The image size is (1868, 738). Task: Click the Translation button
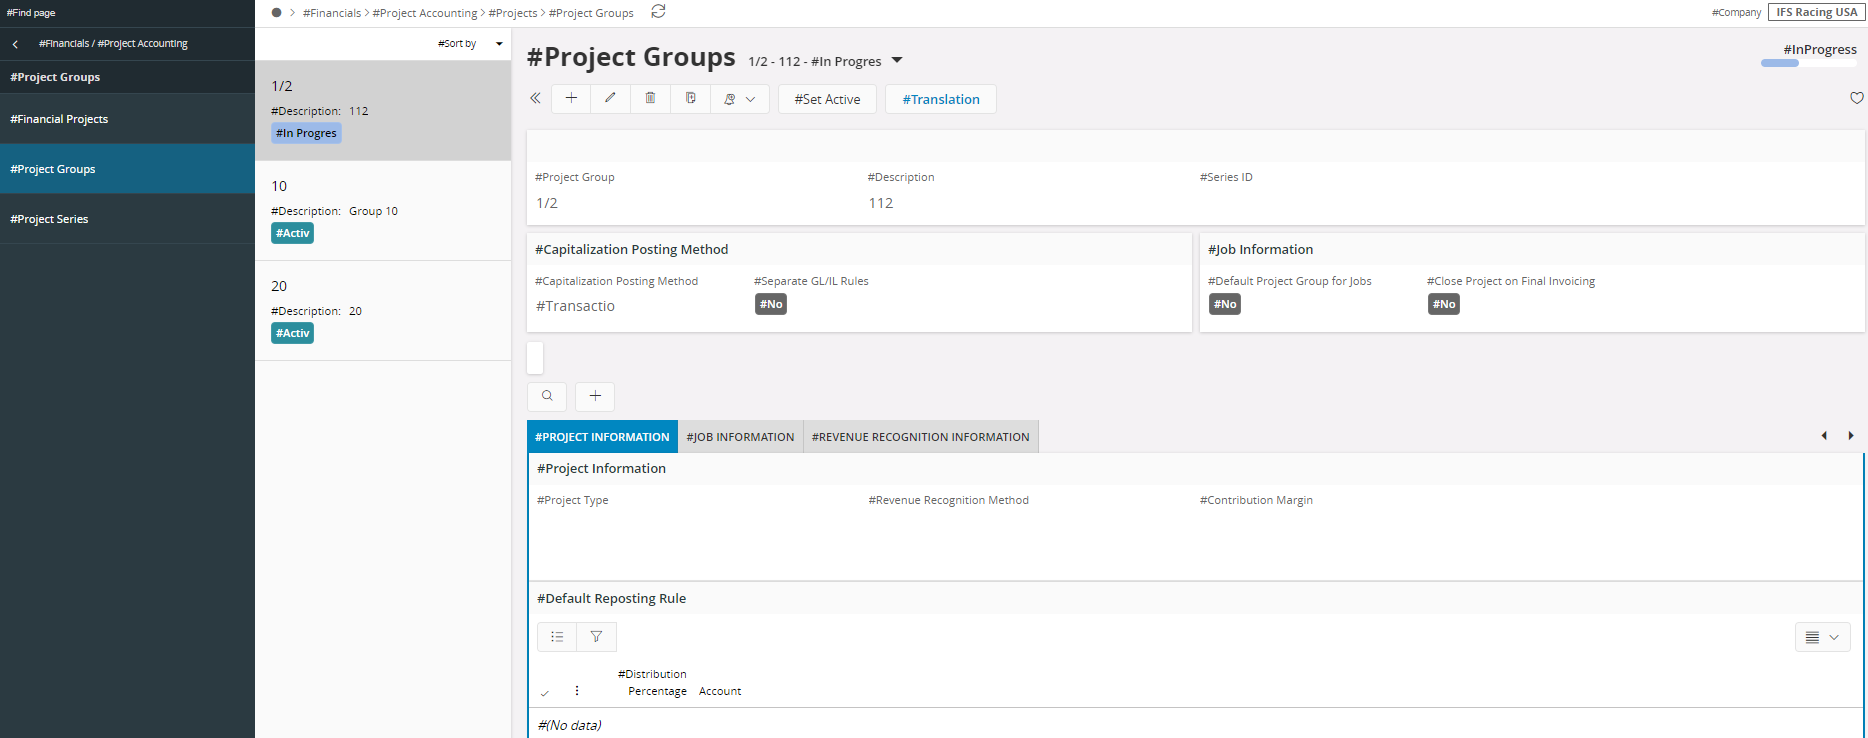click(x=940, y=99)
